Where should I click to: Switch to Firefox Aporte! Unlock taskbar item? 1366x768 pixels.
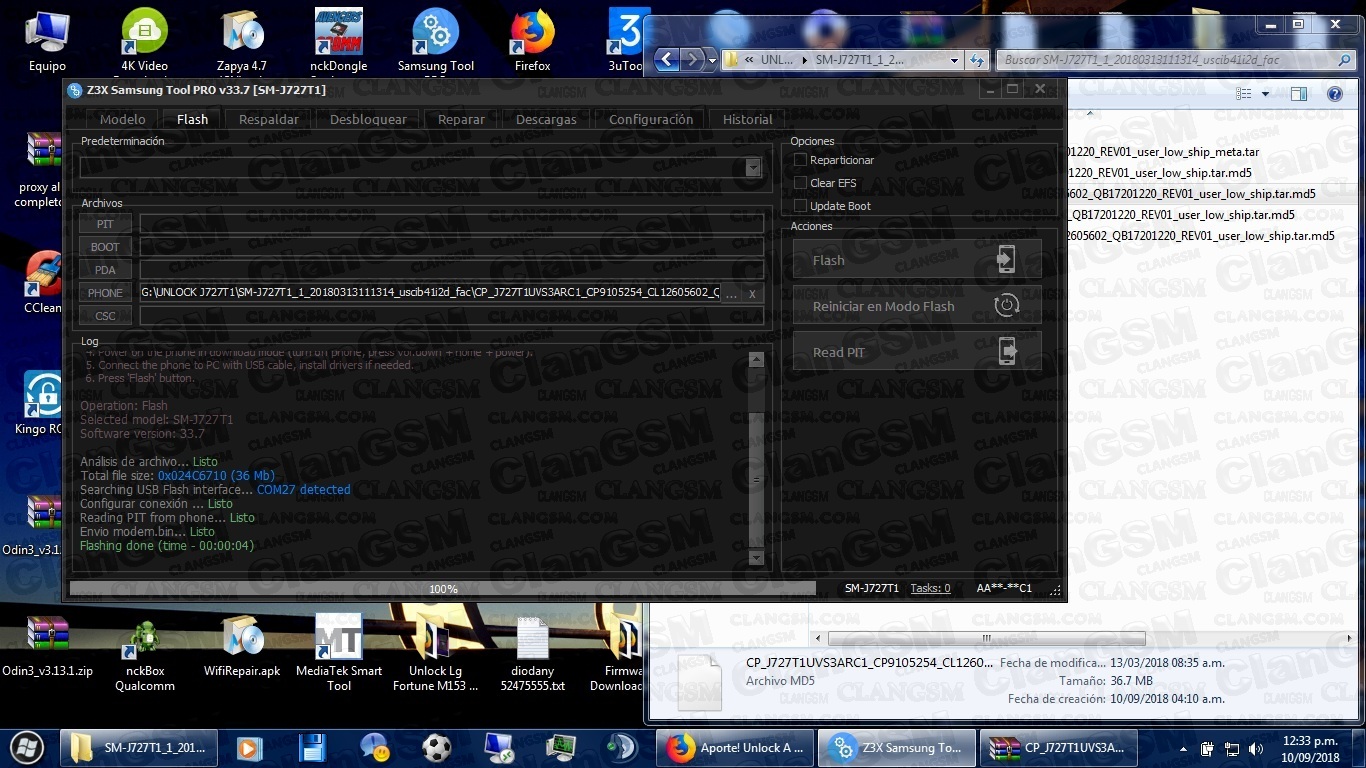point(735,748)
